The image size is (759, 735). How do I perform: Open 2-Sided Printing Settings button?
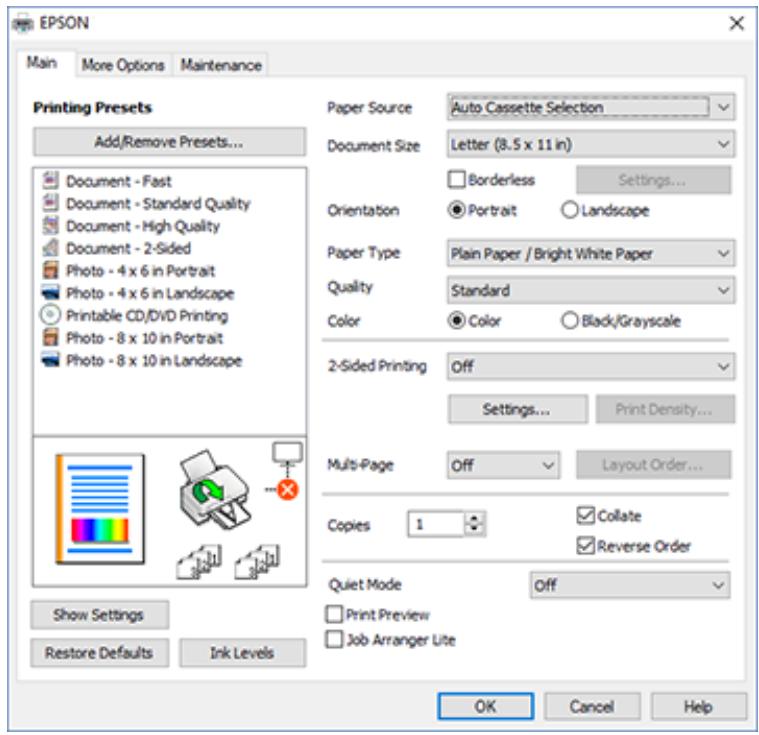tap(517, 410)
